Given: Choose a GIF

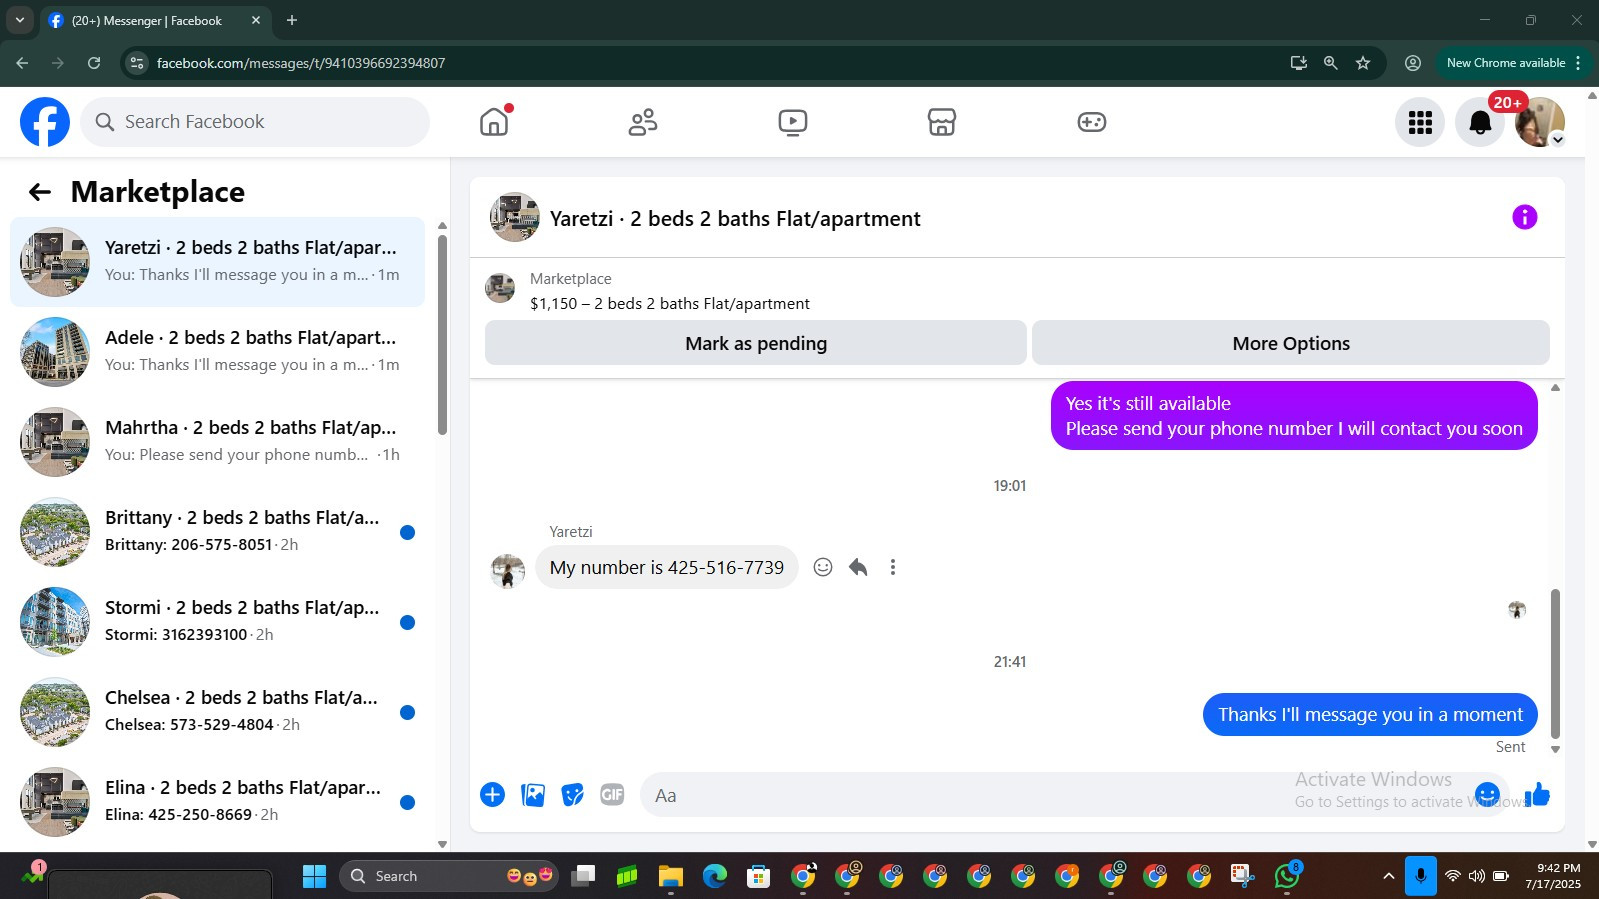Looking at the screenshot, I should pos(612,795).
